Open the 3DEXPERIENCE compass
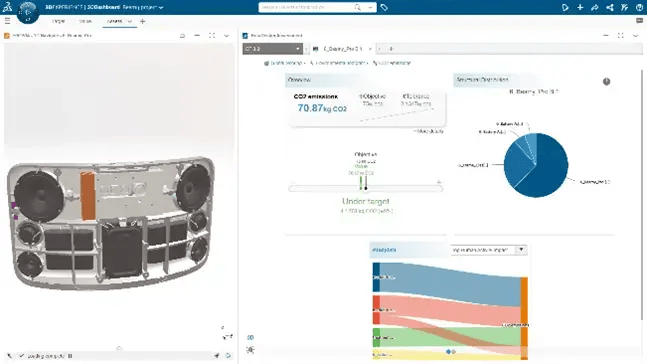The height and width of the screenshot is (364, 647). 28,12
